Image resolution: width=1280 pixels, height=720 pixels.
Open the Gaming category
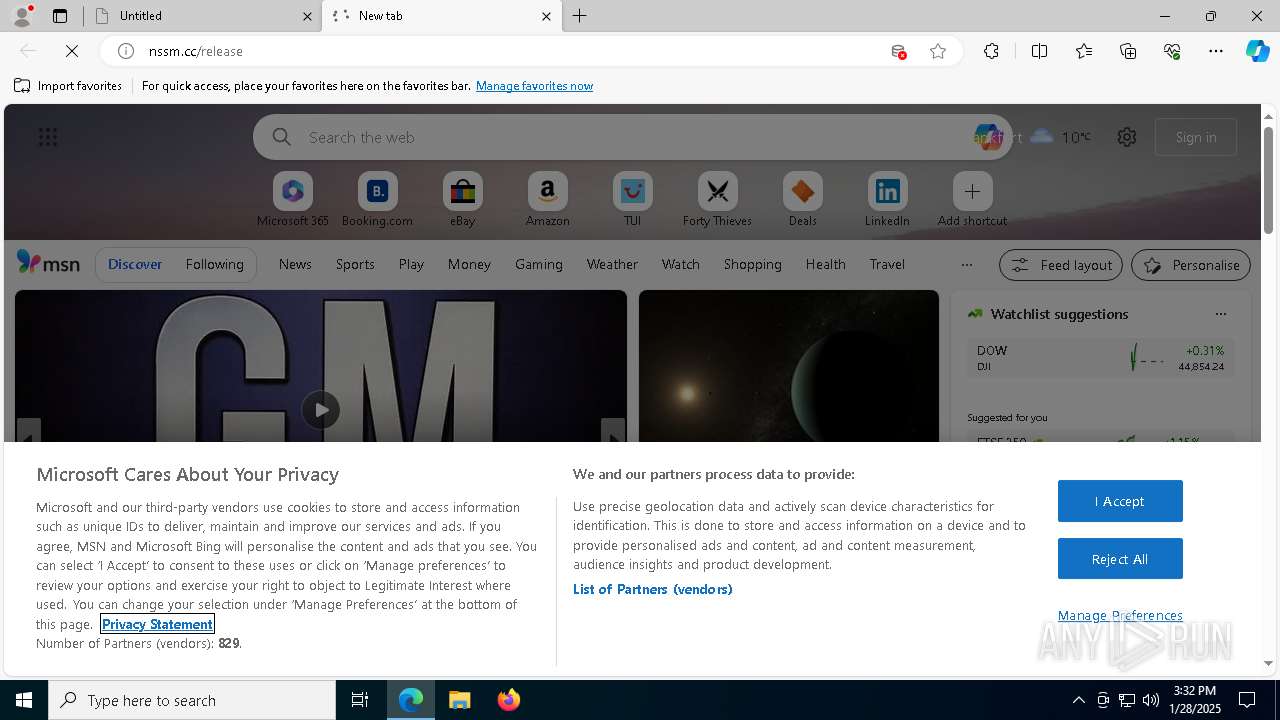pos(539,264)
